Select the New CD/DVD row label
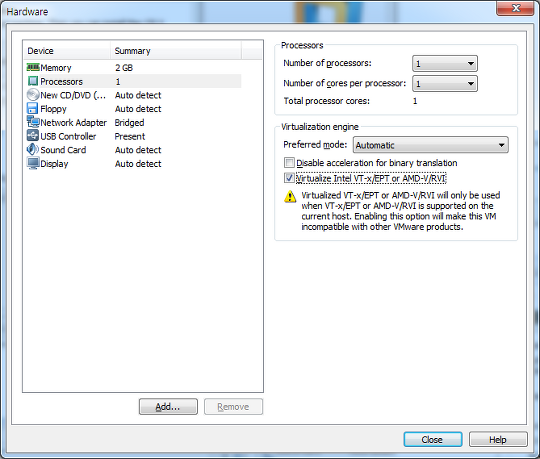Image resolution: width=540 pixels, height=459 pixels. tap(73, 95)
